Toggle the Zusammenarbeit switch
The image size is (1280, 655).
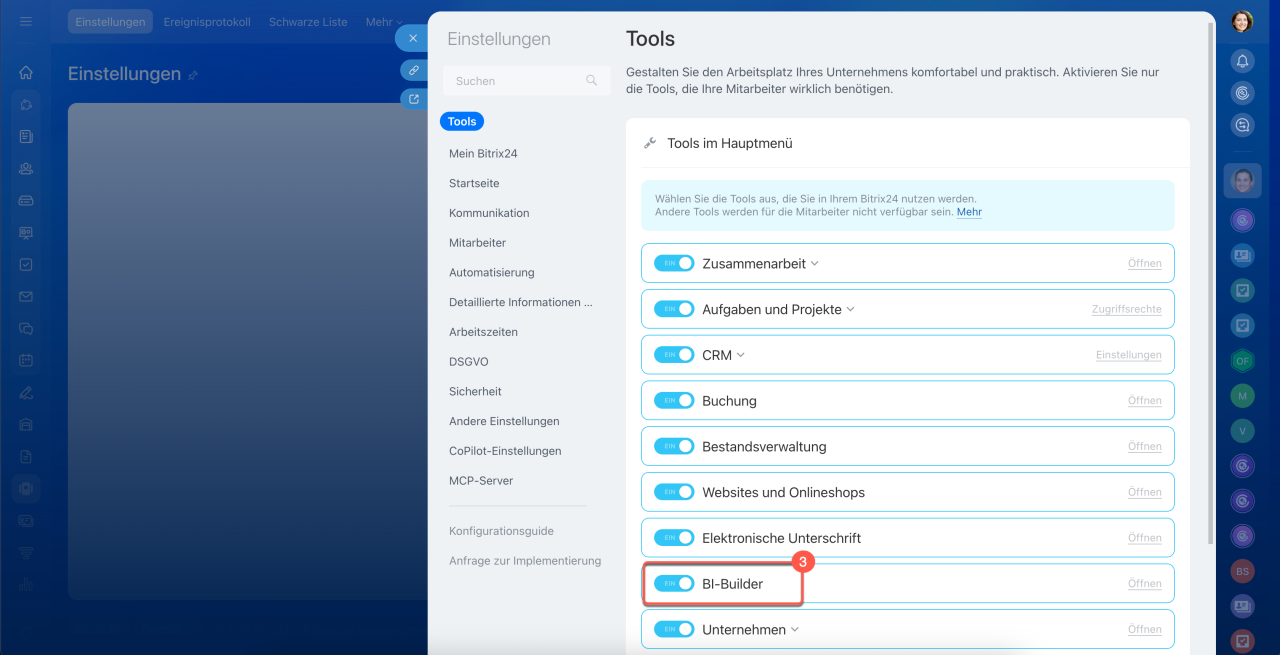point(674,263)
